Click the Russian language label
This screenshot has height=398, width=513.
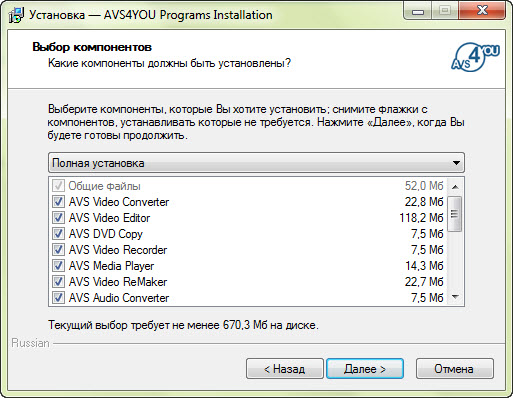[x=30, y=343]
